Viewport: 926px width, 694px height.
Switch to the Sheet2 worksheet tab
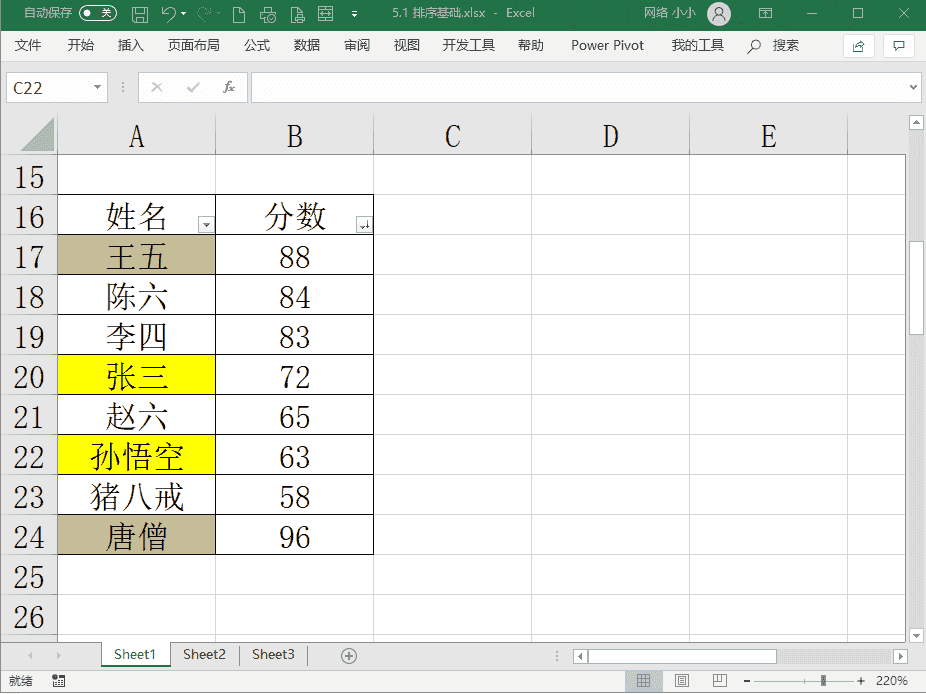pos(204,654)
